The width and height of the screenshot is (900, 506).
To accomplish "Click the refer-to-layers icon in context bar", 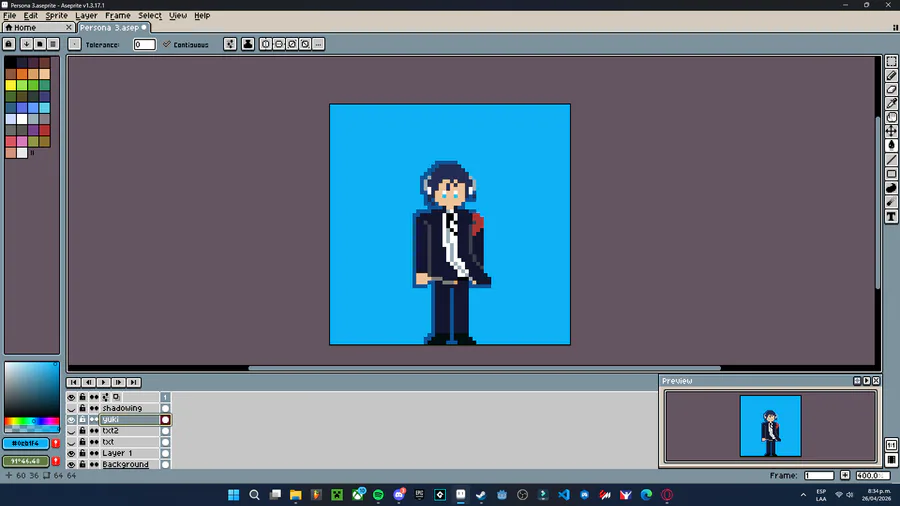I will tap(230, 44).
